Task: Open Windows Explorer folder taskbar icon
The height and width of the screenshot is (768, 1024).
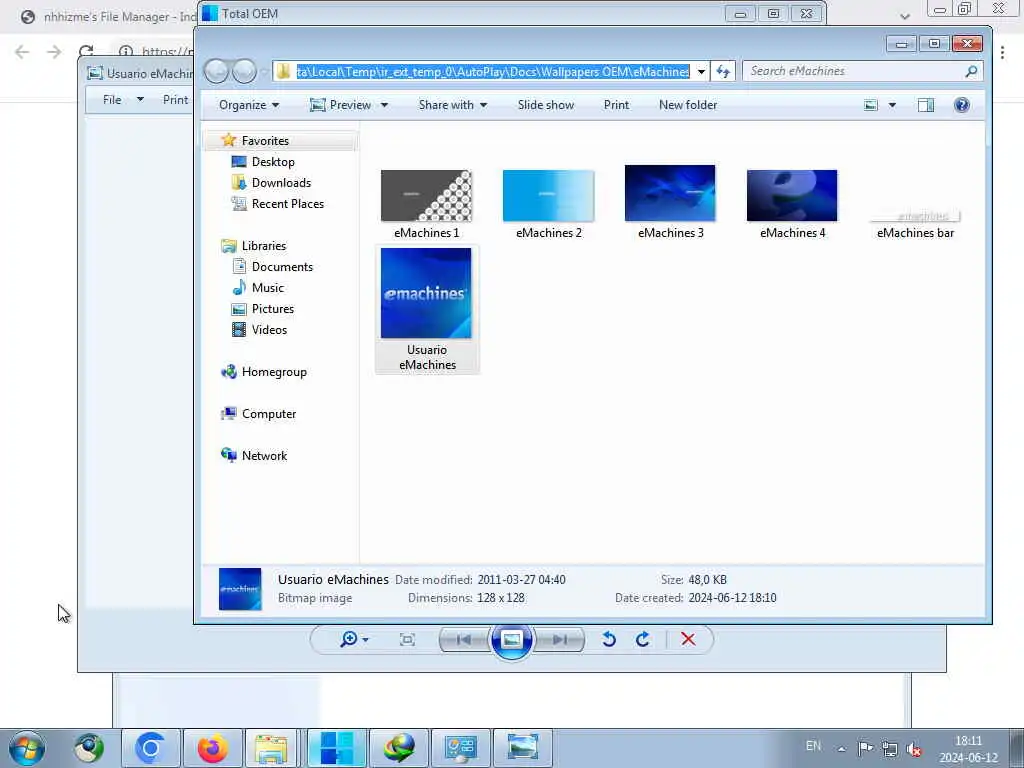Action: coord(272,748)
